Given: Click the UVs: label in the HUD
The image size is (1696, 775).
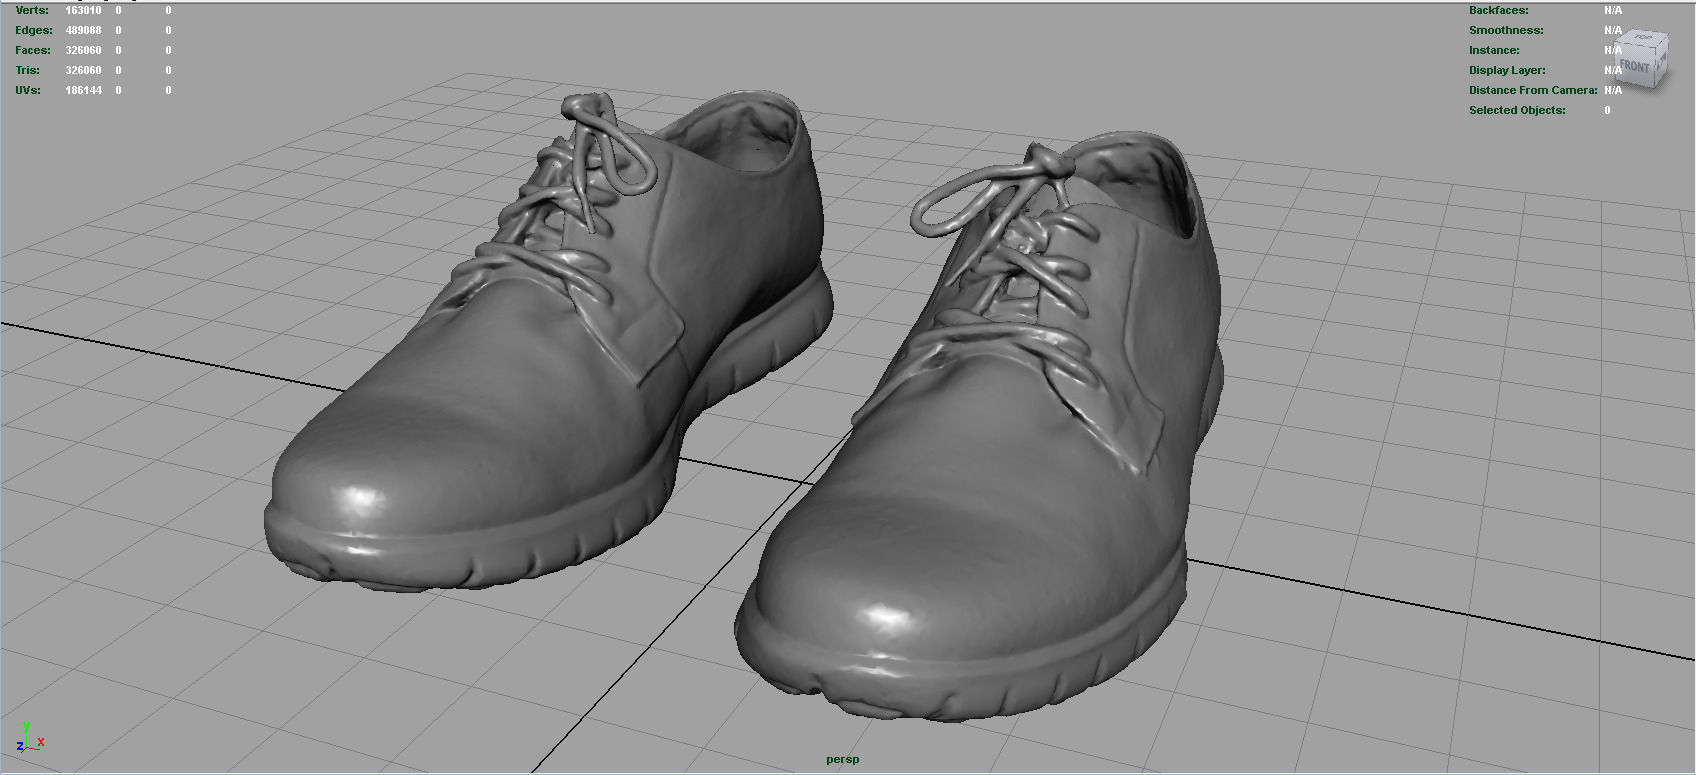Looking at the screenshot, I should (28, 90).
